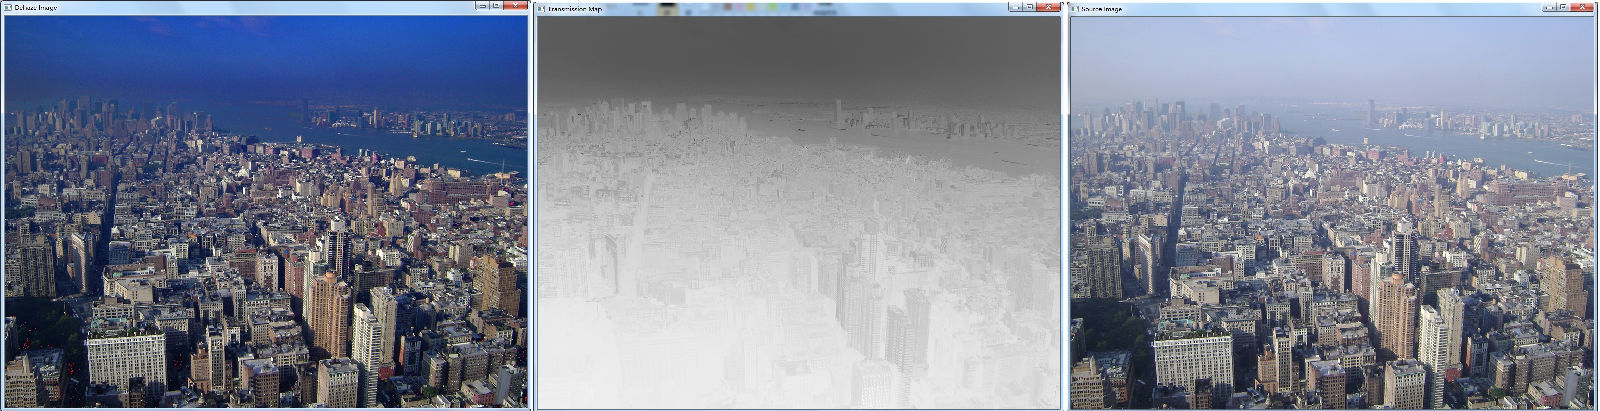Image resolution: width=1600 pixels, height=411 pixels.
Task: Select the Source Image title text
Action: (x=1101, y=8)
